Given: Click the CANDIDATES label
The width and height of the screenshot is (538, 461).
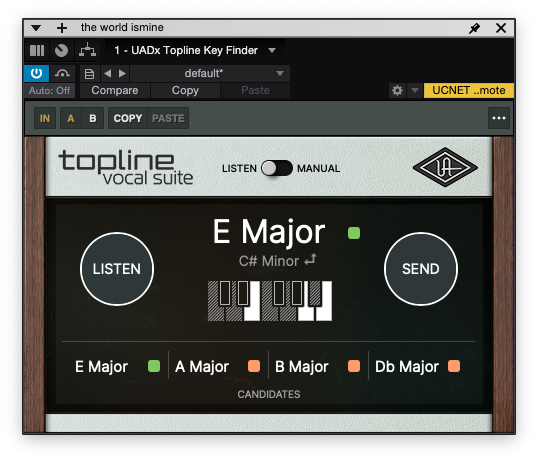Looking at the screenshot, I should click(x=269, y=394).
